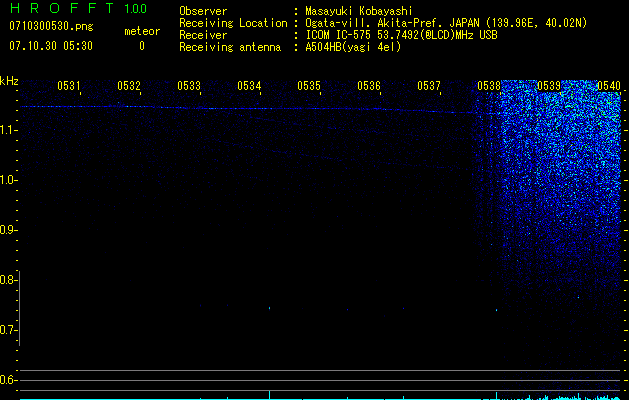Click the 0540 time marker
The width and height of the screenshot is (629, 400).
pyautogui.click(x=609, y=86)
